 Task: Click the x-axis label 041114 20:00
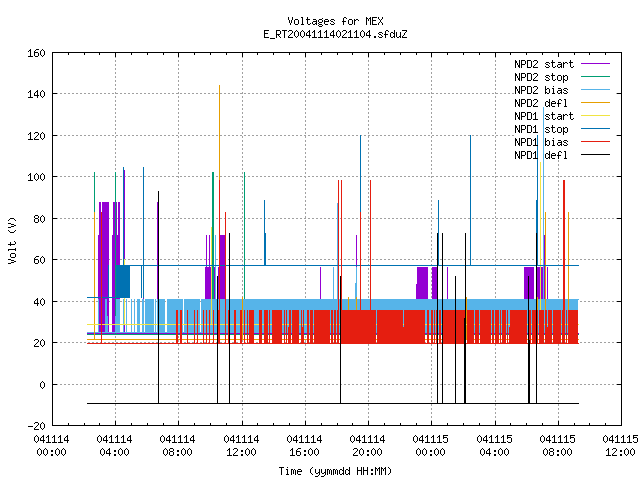[x=367, y=446]
